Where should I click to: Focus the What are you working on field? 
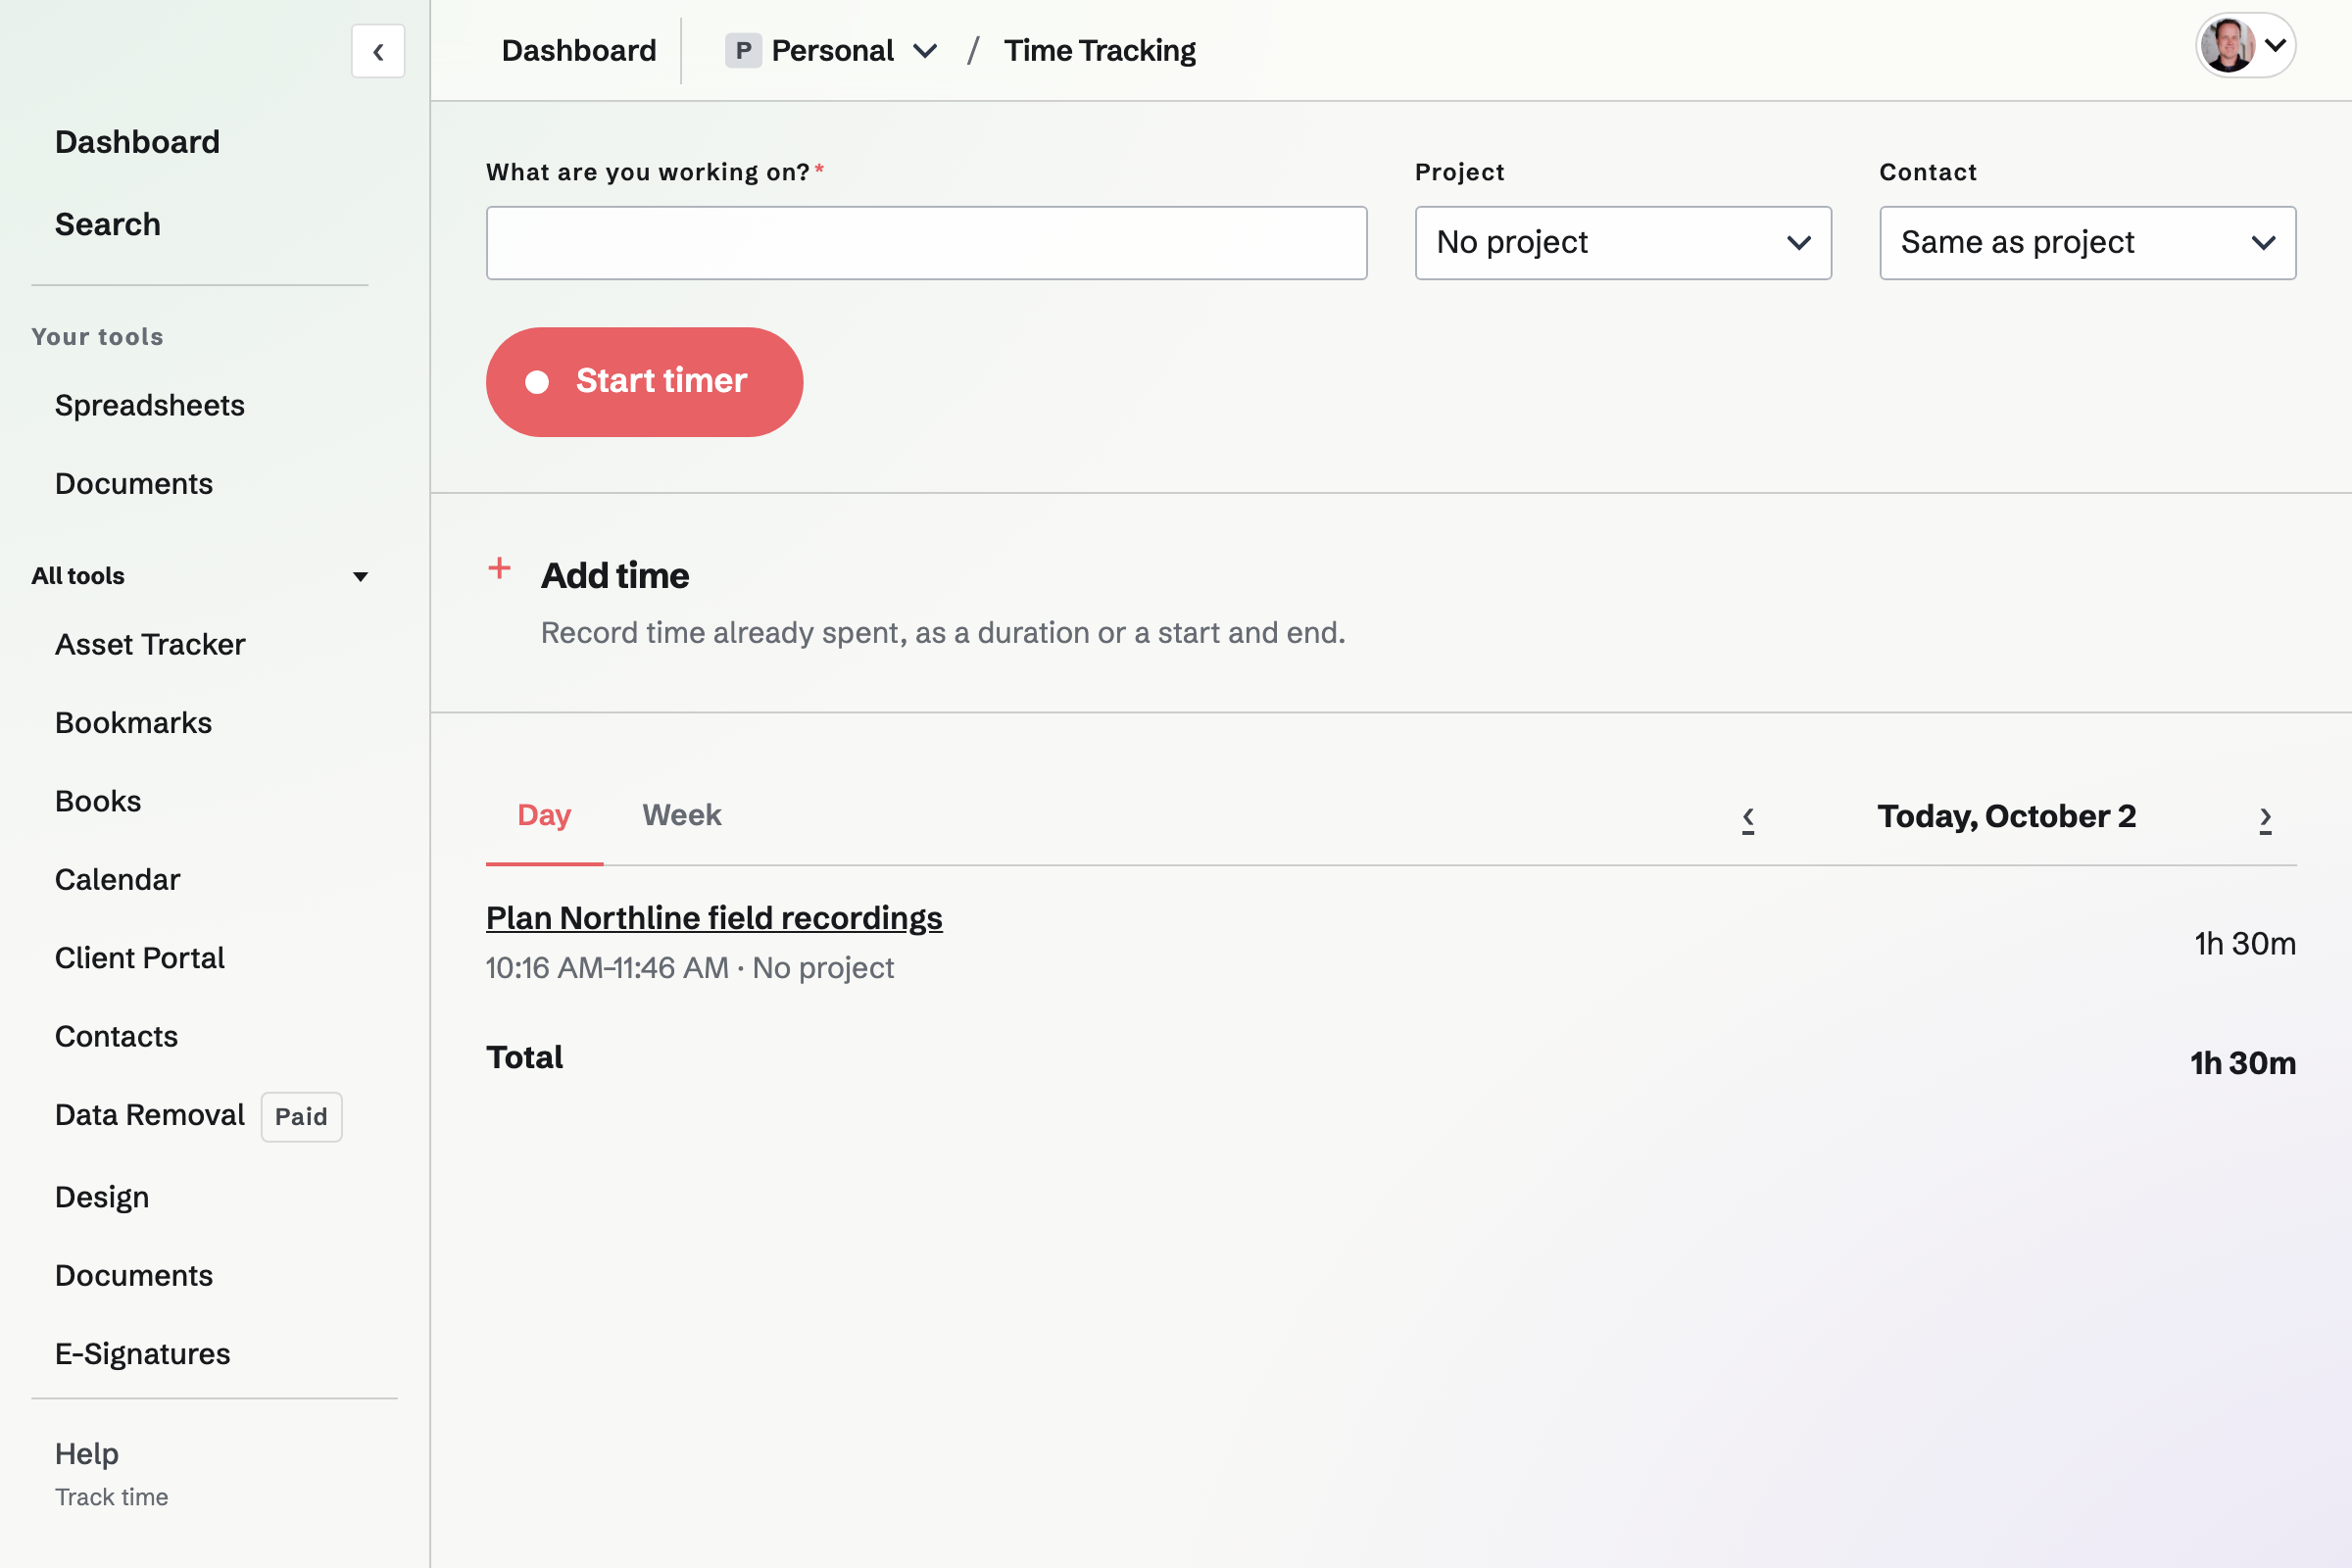coord(926,243)
